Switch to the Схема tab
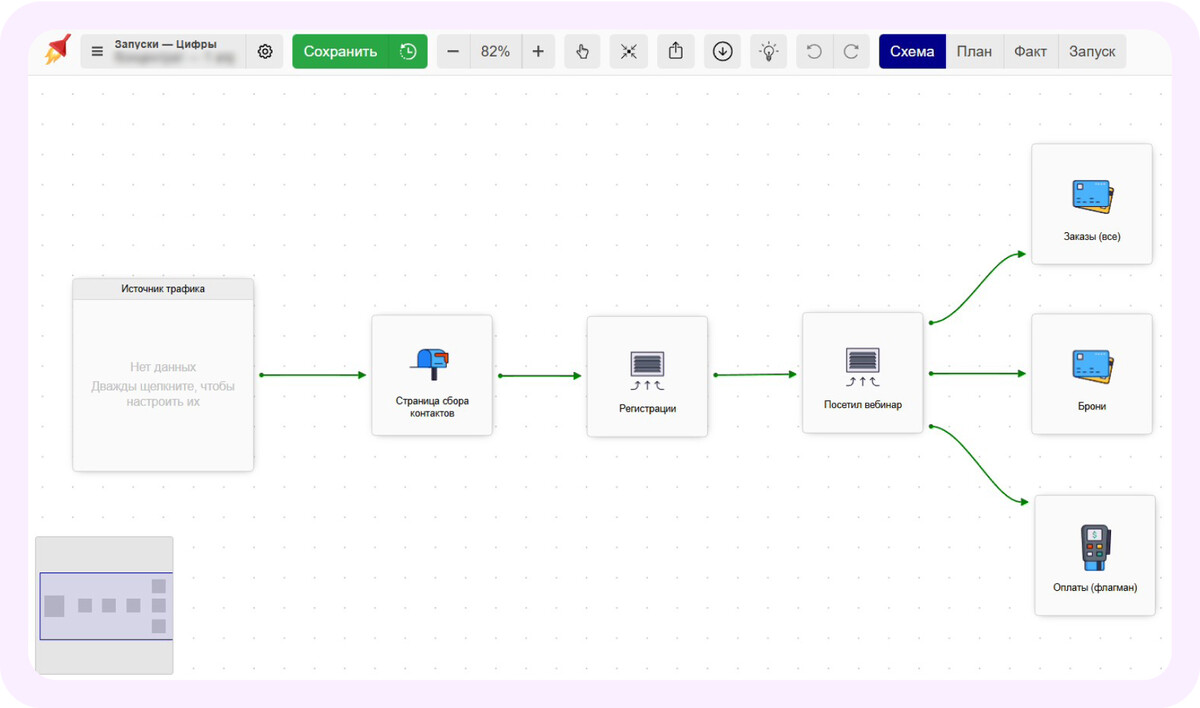 (x=912, y=52)
